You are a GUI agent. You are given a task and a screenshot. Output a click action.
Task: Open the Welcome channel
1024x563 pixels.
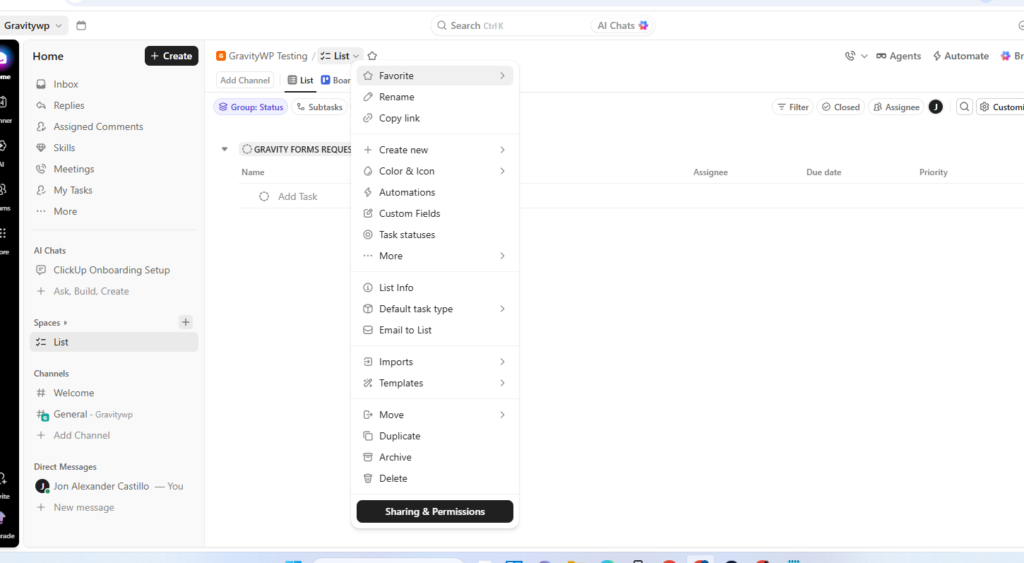coord(114,393)
